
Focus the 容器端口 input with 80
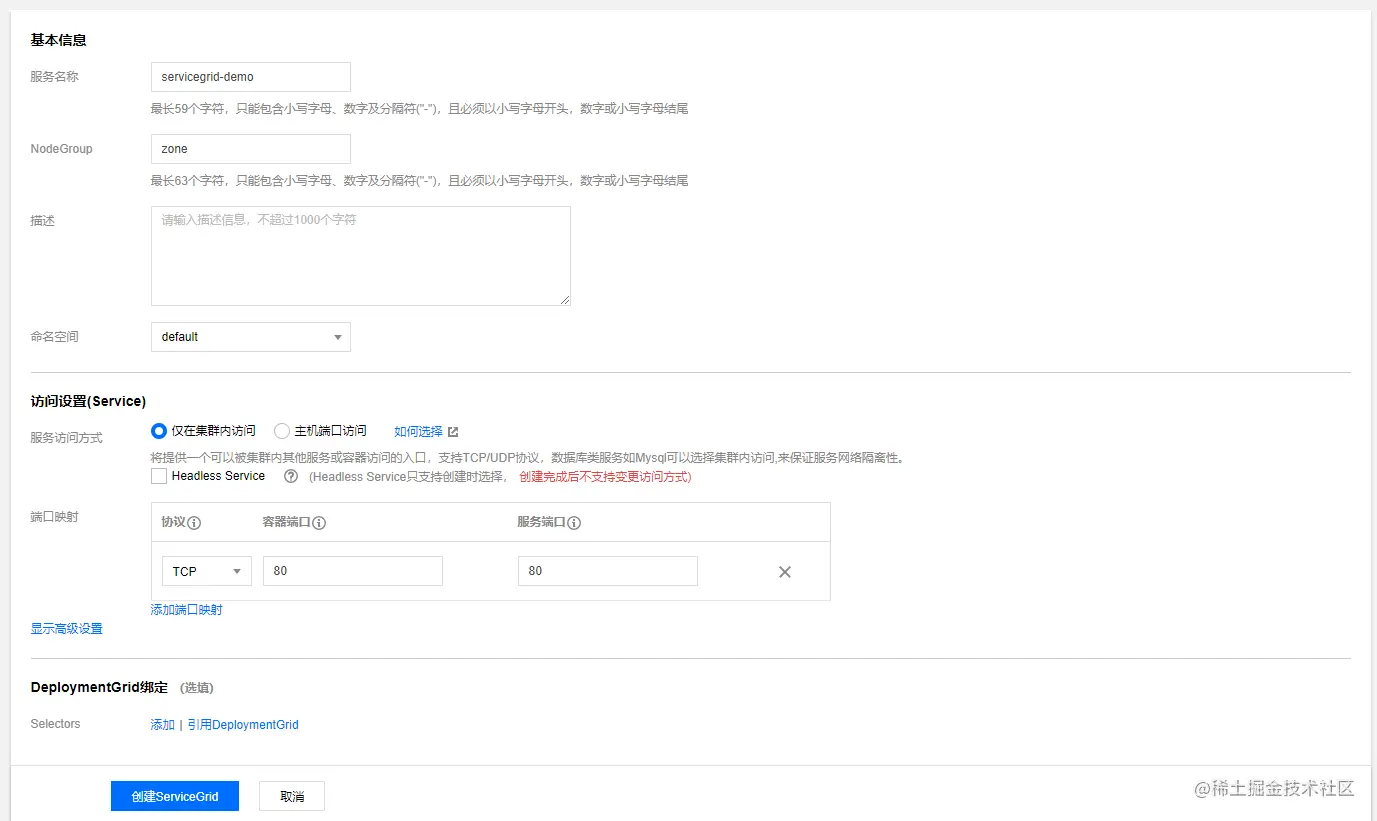point(353,571)
